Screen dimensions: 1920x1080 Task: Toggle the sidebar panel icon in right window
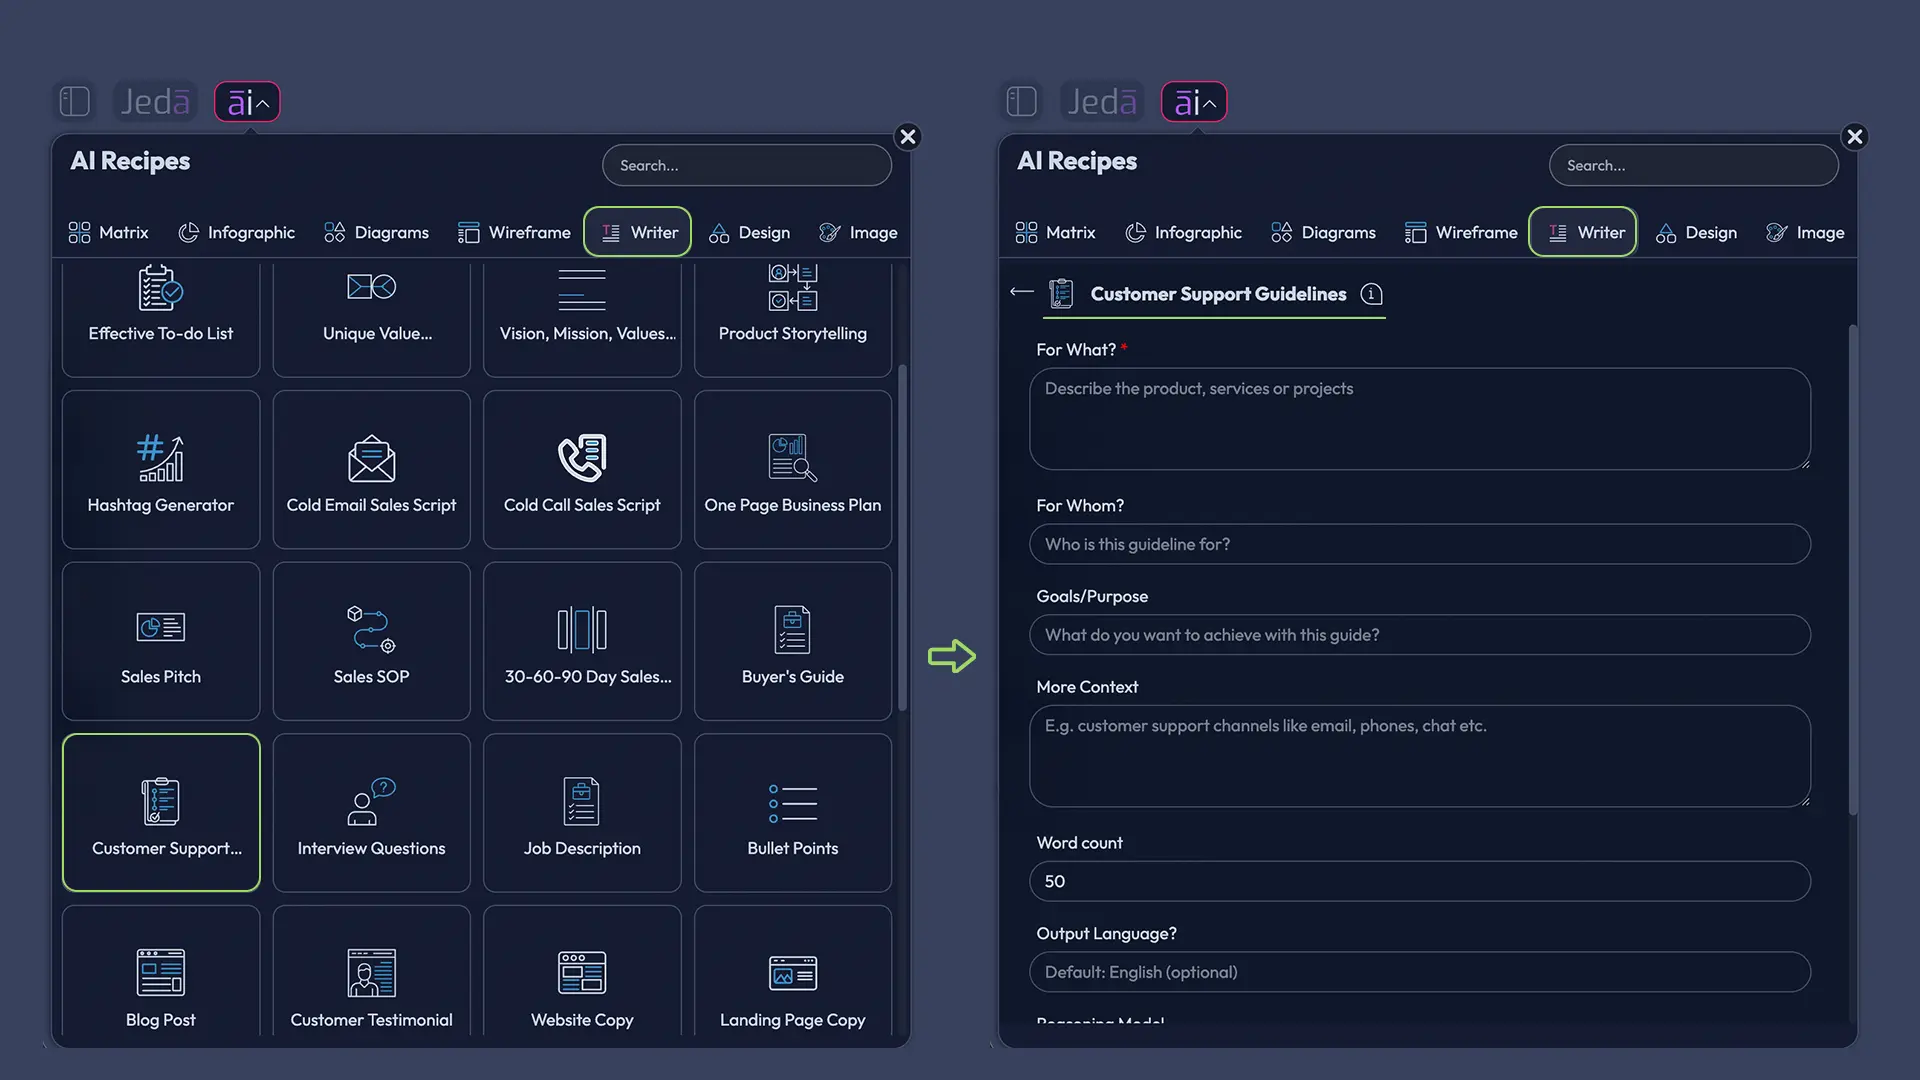1021,101
